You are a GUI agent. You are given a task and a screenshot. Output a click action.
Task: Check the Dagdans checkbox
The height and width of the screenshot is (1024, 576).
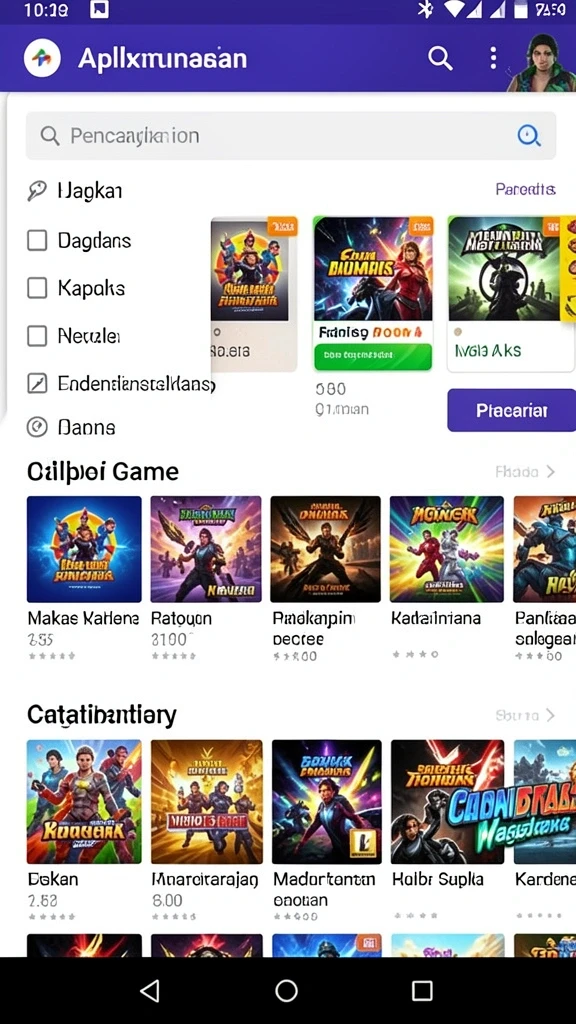[x=37, y=240]
